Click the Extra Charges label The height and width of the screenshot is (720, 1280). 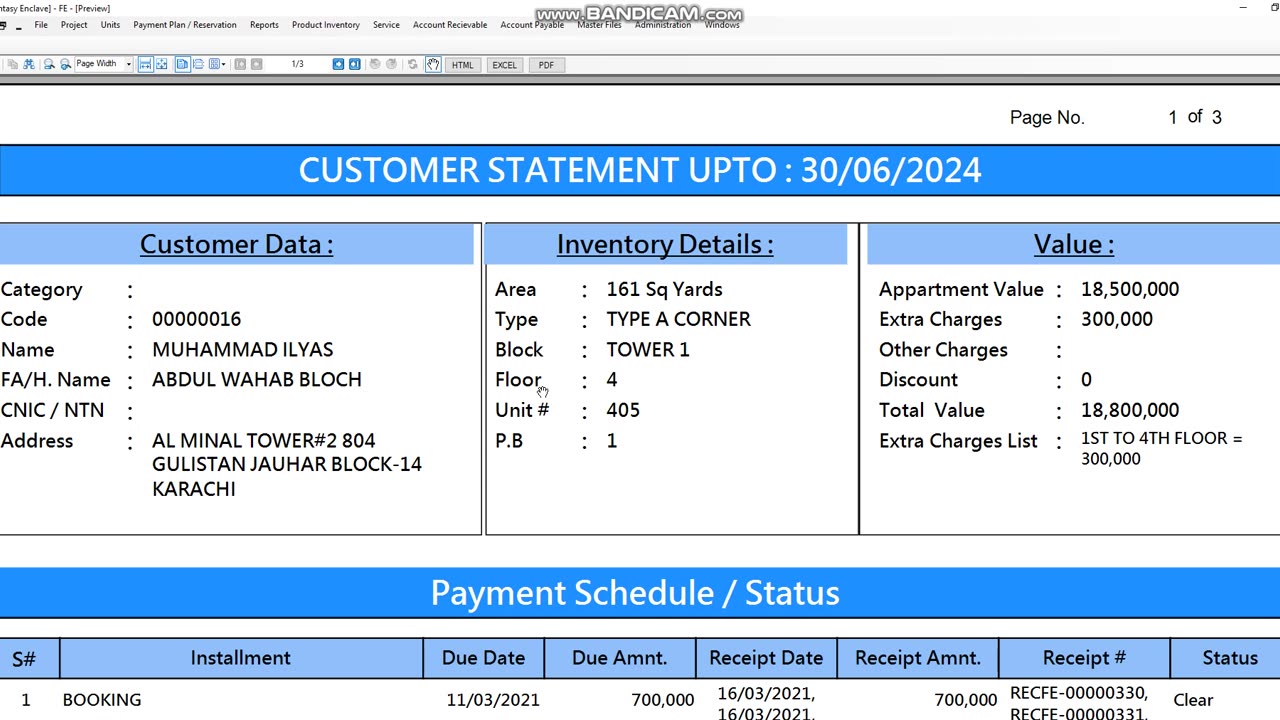click(940, 319)
